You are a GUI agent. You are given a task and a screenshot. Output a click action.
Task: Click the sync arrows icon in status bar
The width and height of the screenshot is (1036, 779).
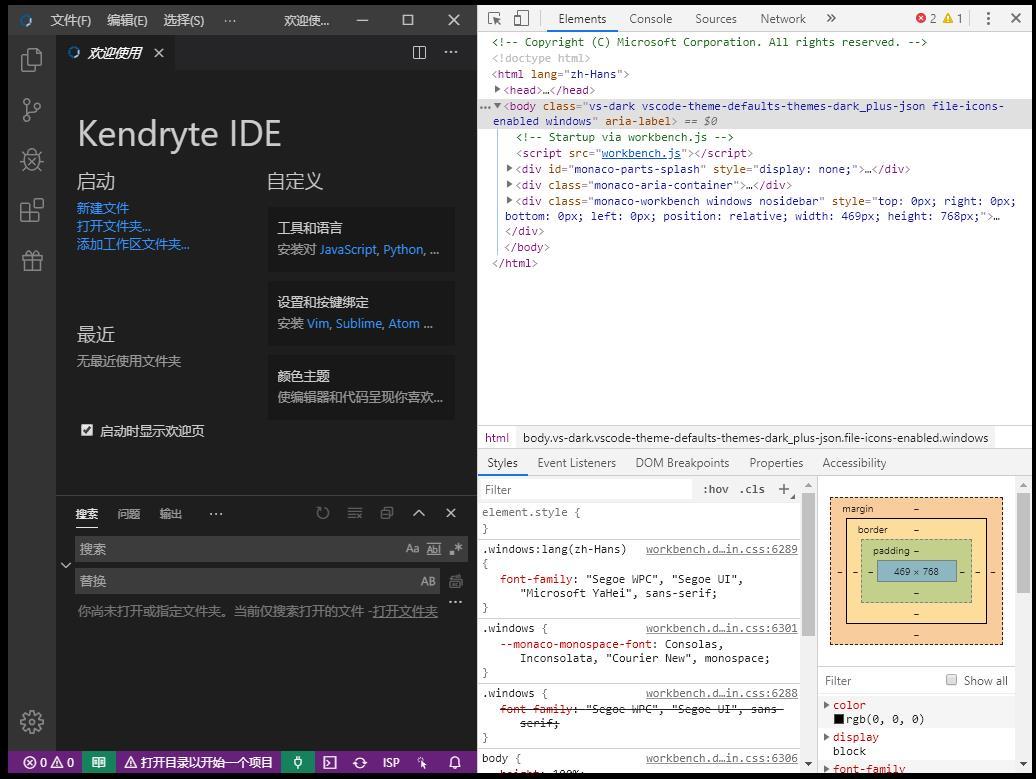pyautogui.click(x=360, y=762)
